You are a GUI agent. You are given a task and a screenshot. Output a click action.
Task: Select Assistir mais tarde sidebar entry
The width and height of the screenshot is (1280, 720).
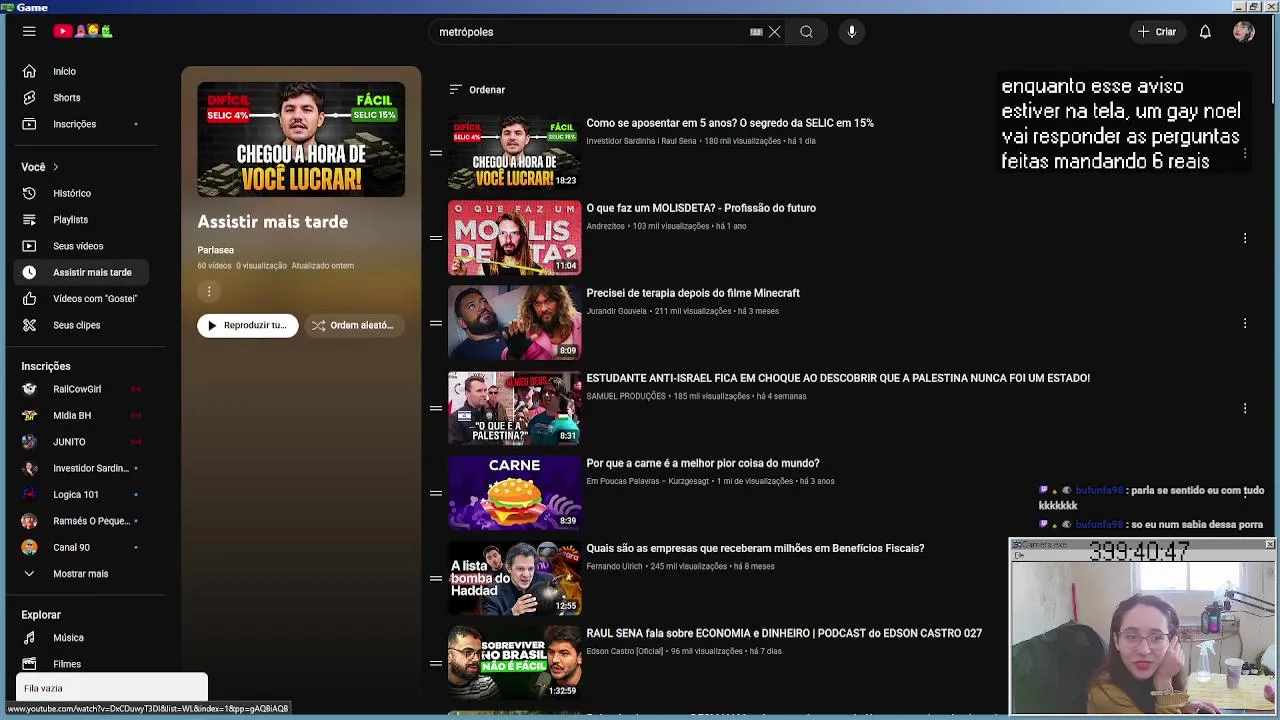[83, 272]
